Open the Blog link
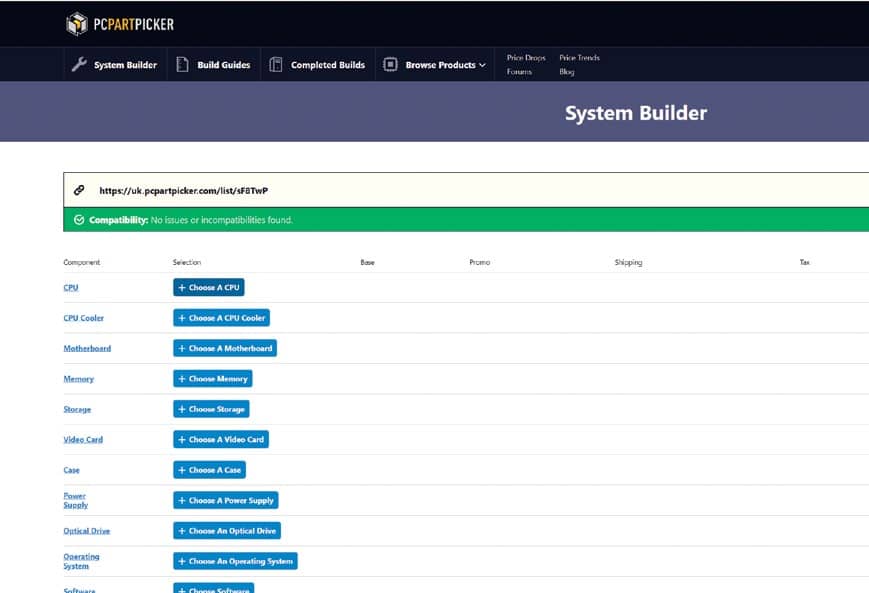This screenshot has height=593, width=869. 566,71
